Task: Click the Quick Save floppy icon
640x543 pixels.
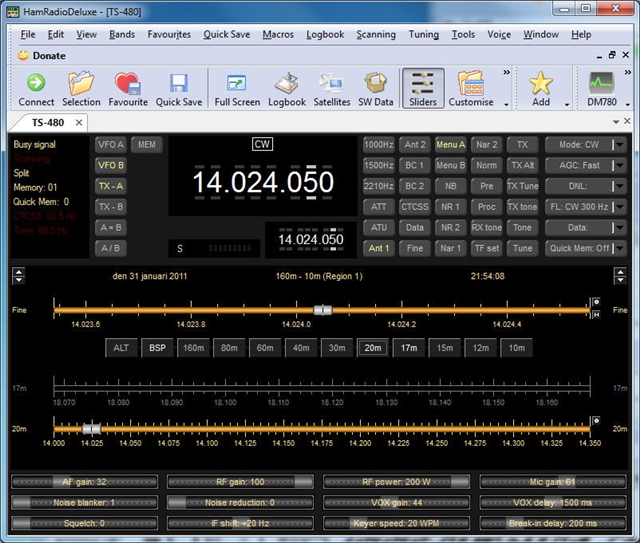Action: pyautogui.click(x=179, y=83)
